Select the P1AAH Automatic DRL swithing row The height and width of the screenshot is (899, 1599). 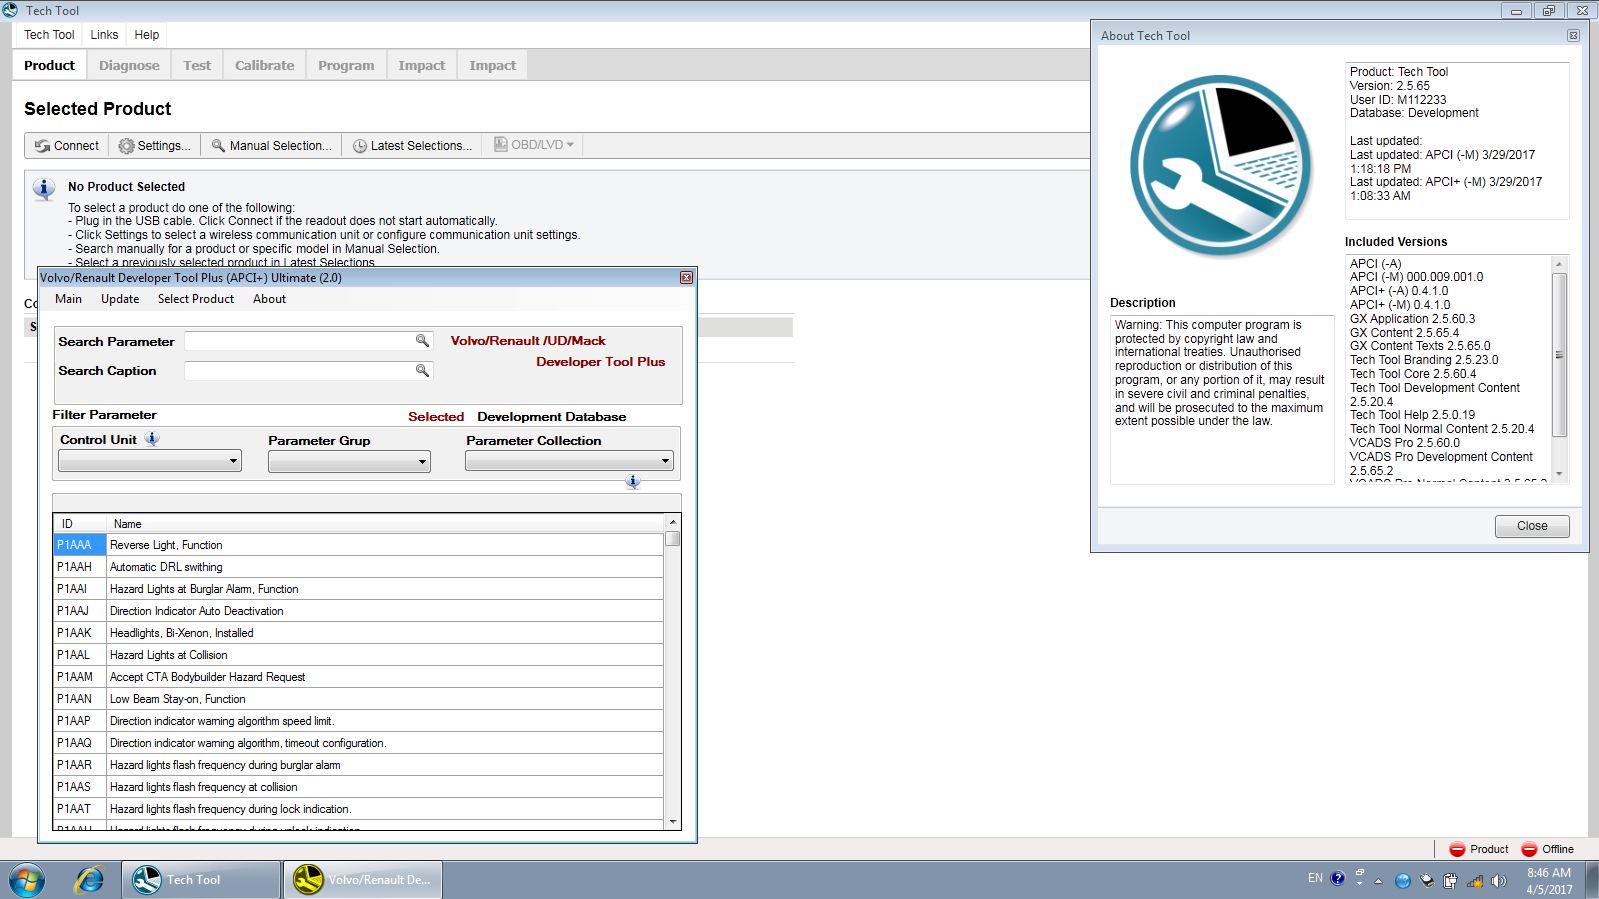point(358,567)
